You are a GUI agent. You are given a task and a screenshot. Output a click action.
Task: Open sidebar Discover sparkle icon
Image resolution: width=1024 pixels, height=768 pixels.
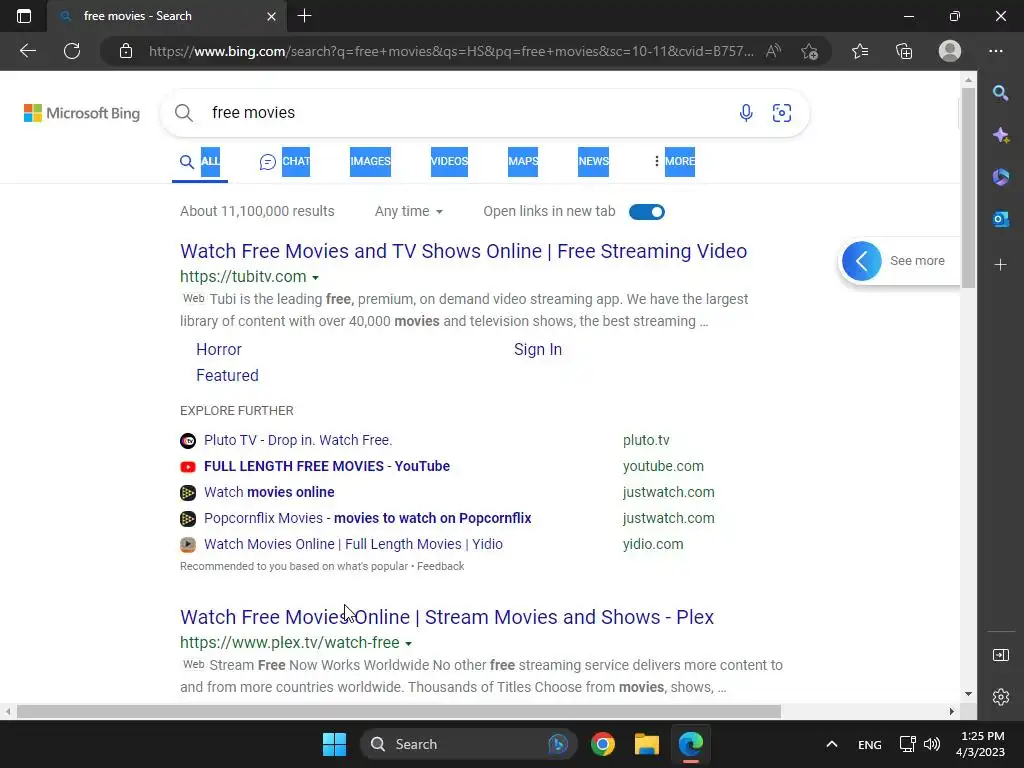tap(1000, 135)
